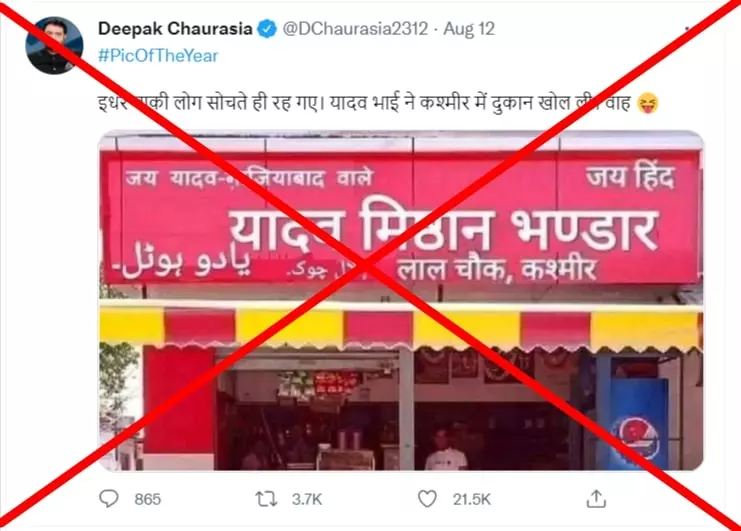View the 21.5K likes count
The image size is (741, 531).
pyautogui.click(x=472, y=499)
